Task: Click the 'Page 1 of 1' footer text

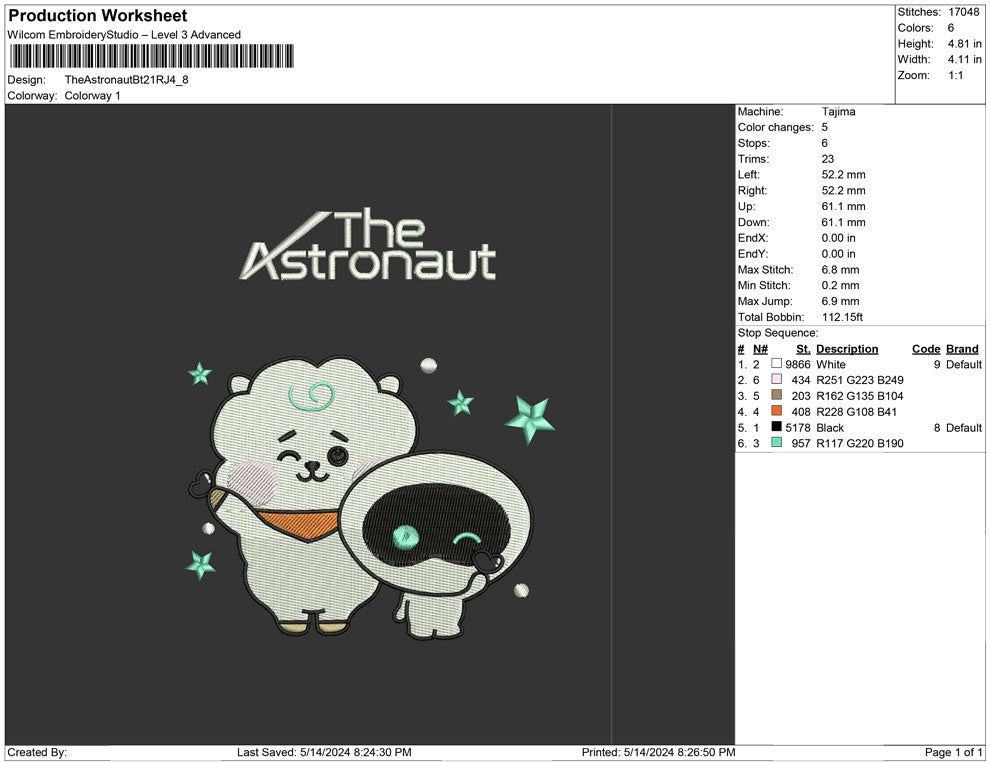Action: click(x=953, y=752)
